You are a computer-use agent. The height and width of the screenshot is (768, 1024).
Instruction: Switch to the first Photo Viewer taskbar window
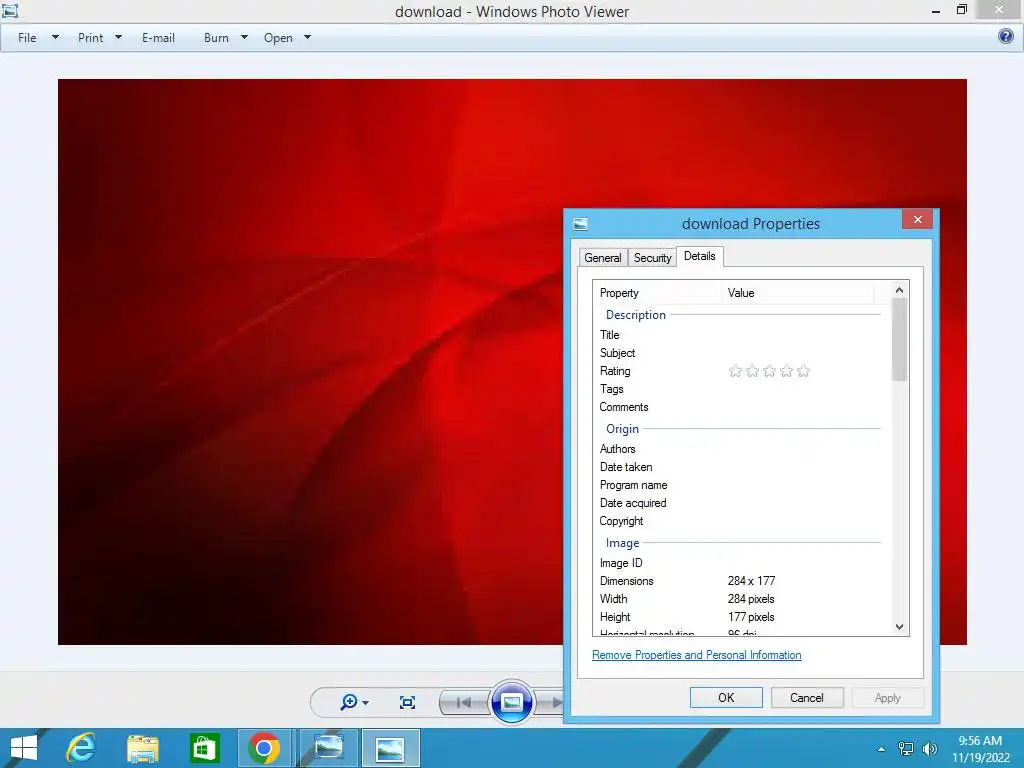click(x=328, y=748)
